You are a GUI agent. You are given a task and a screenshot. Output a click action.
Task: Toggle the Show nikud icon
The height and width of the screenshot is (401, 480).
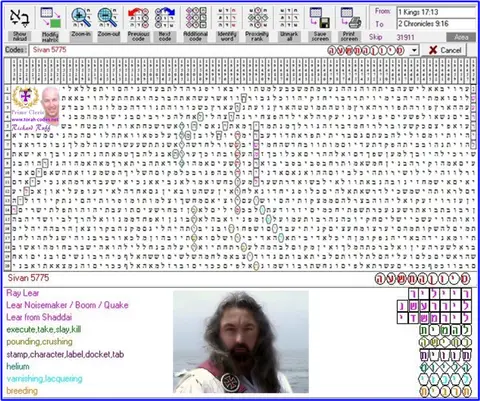[x=19, y=18]
